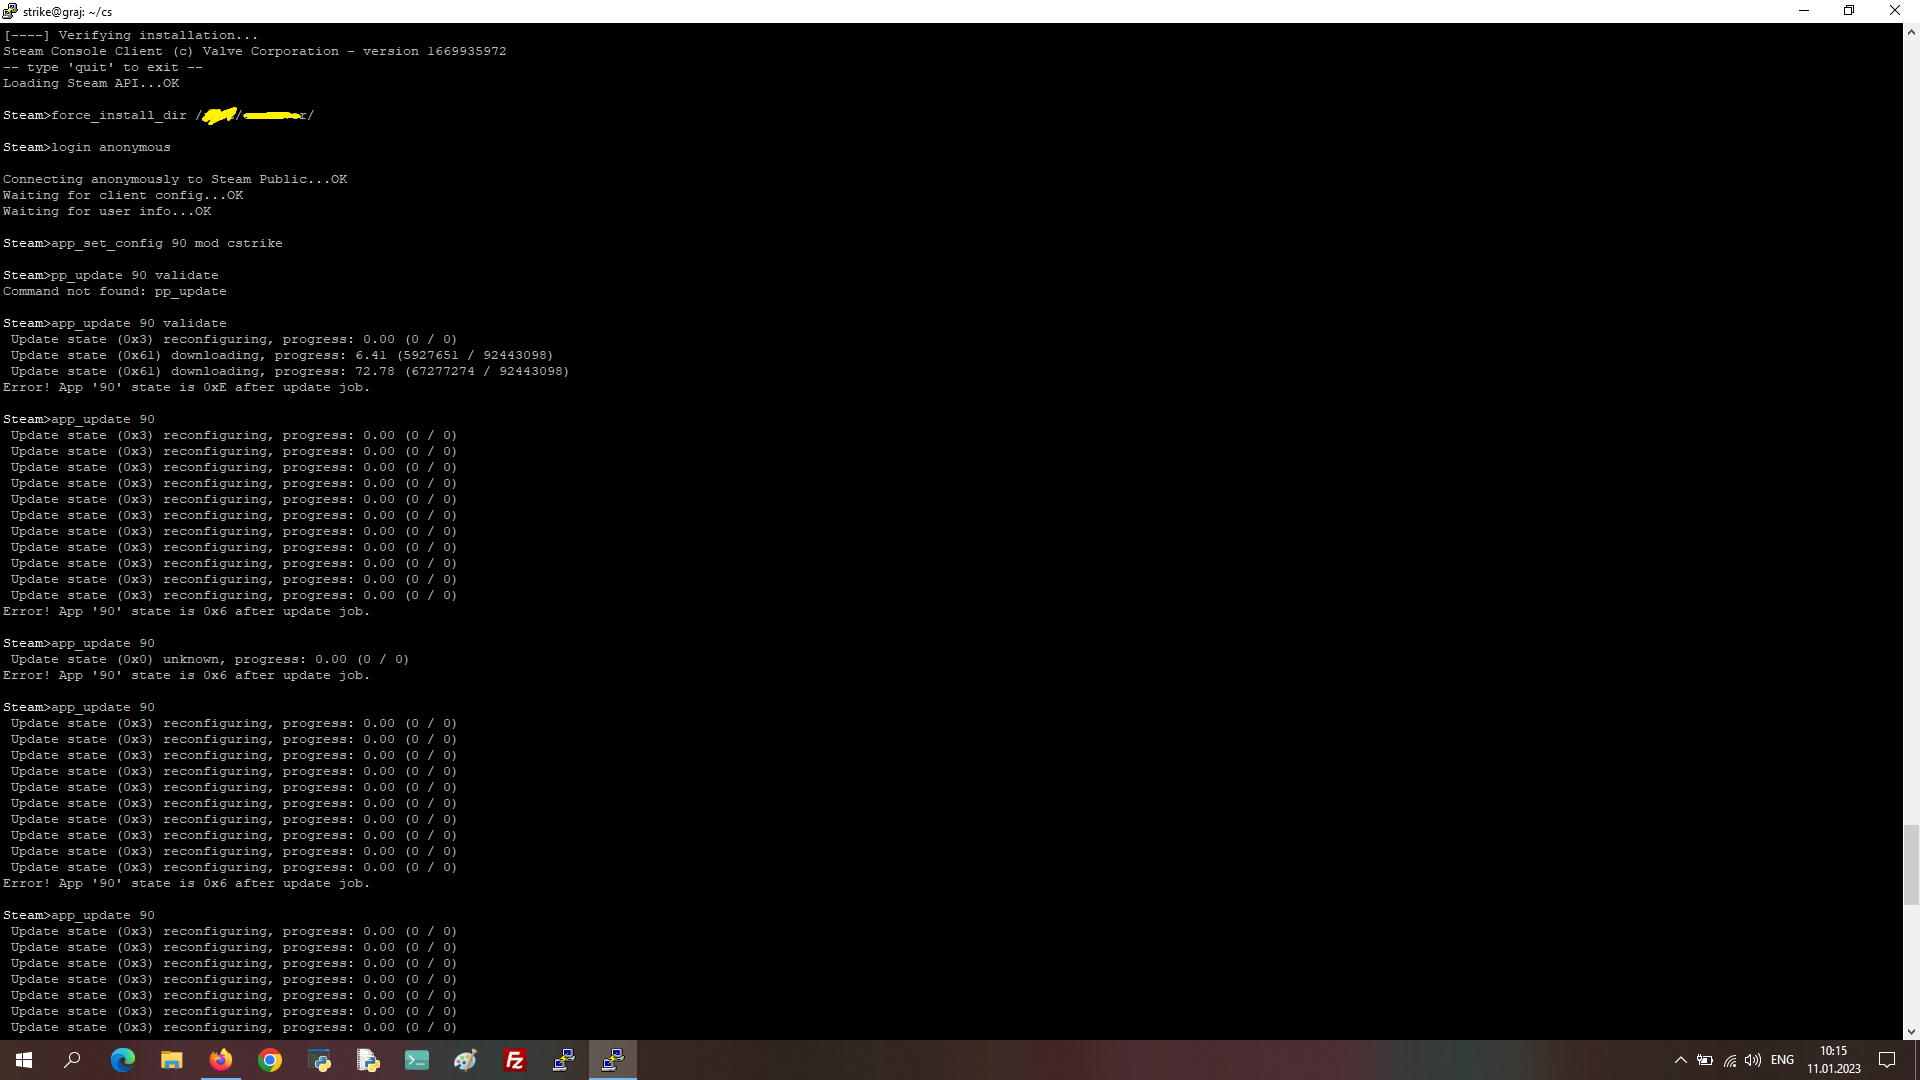The height and width of the screenshot is (1080, 1920).
Task: Open the taskbar search magnifier
Action: pyautogui.click(x=73, y=1060)
